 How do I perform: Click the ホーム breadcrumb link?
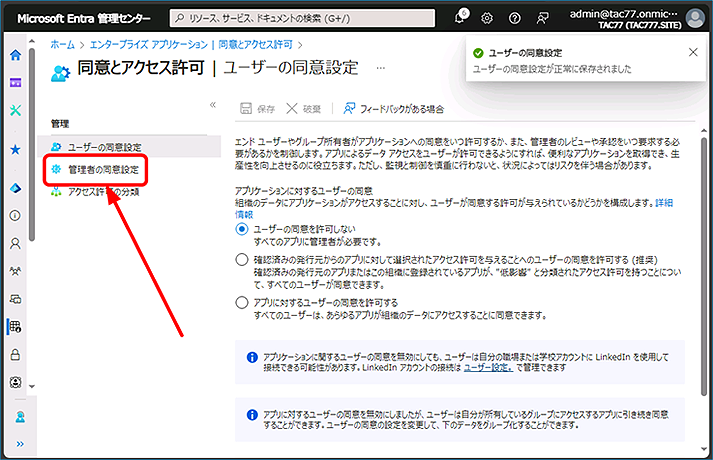click(x=62, y=45)
